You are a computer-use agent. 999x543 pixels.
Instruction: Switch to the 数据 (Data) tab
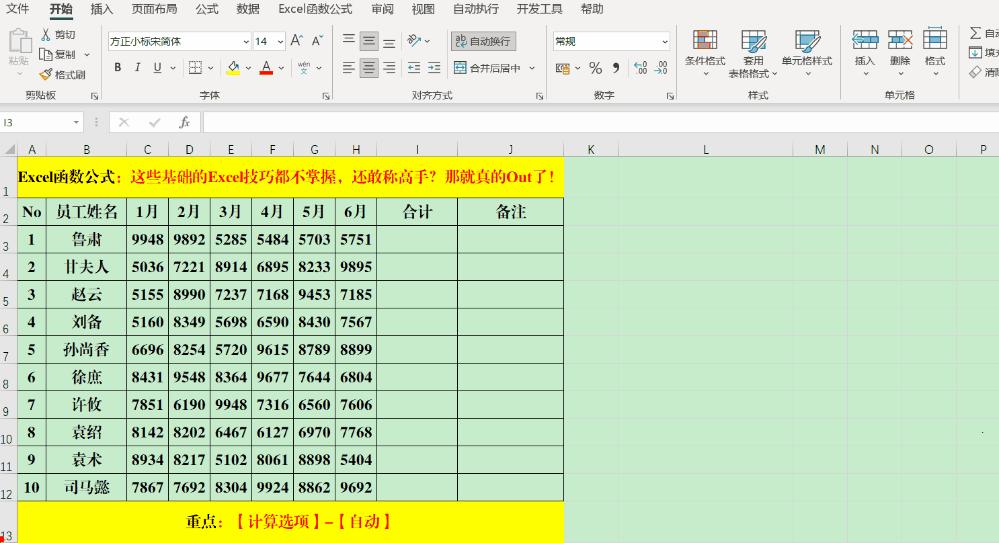point(248,9)
